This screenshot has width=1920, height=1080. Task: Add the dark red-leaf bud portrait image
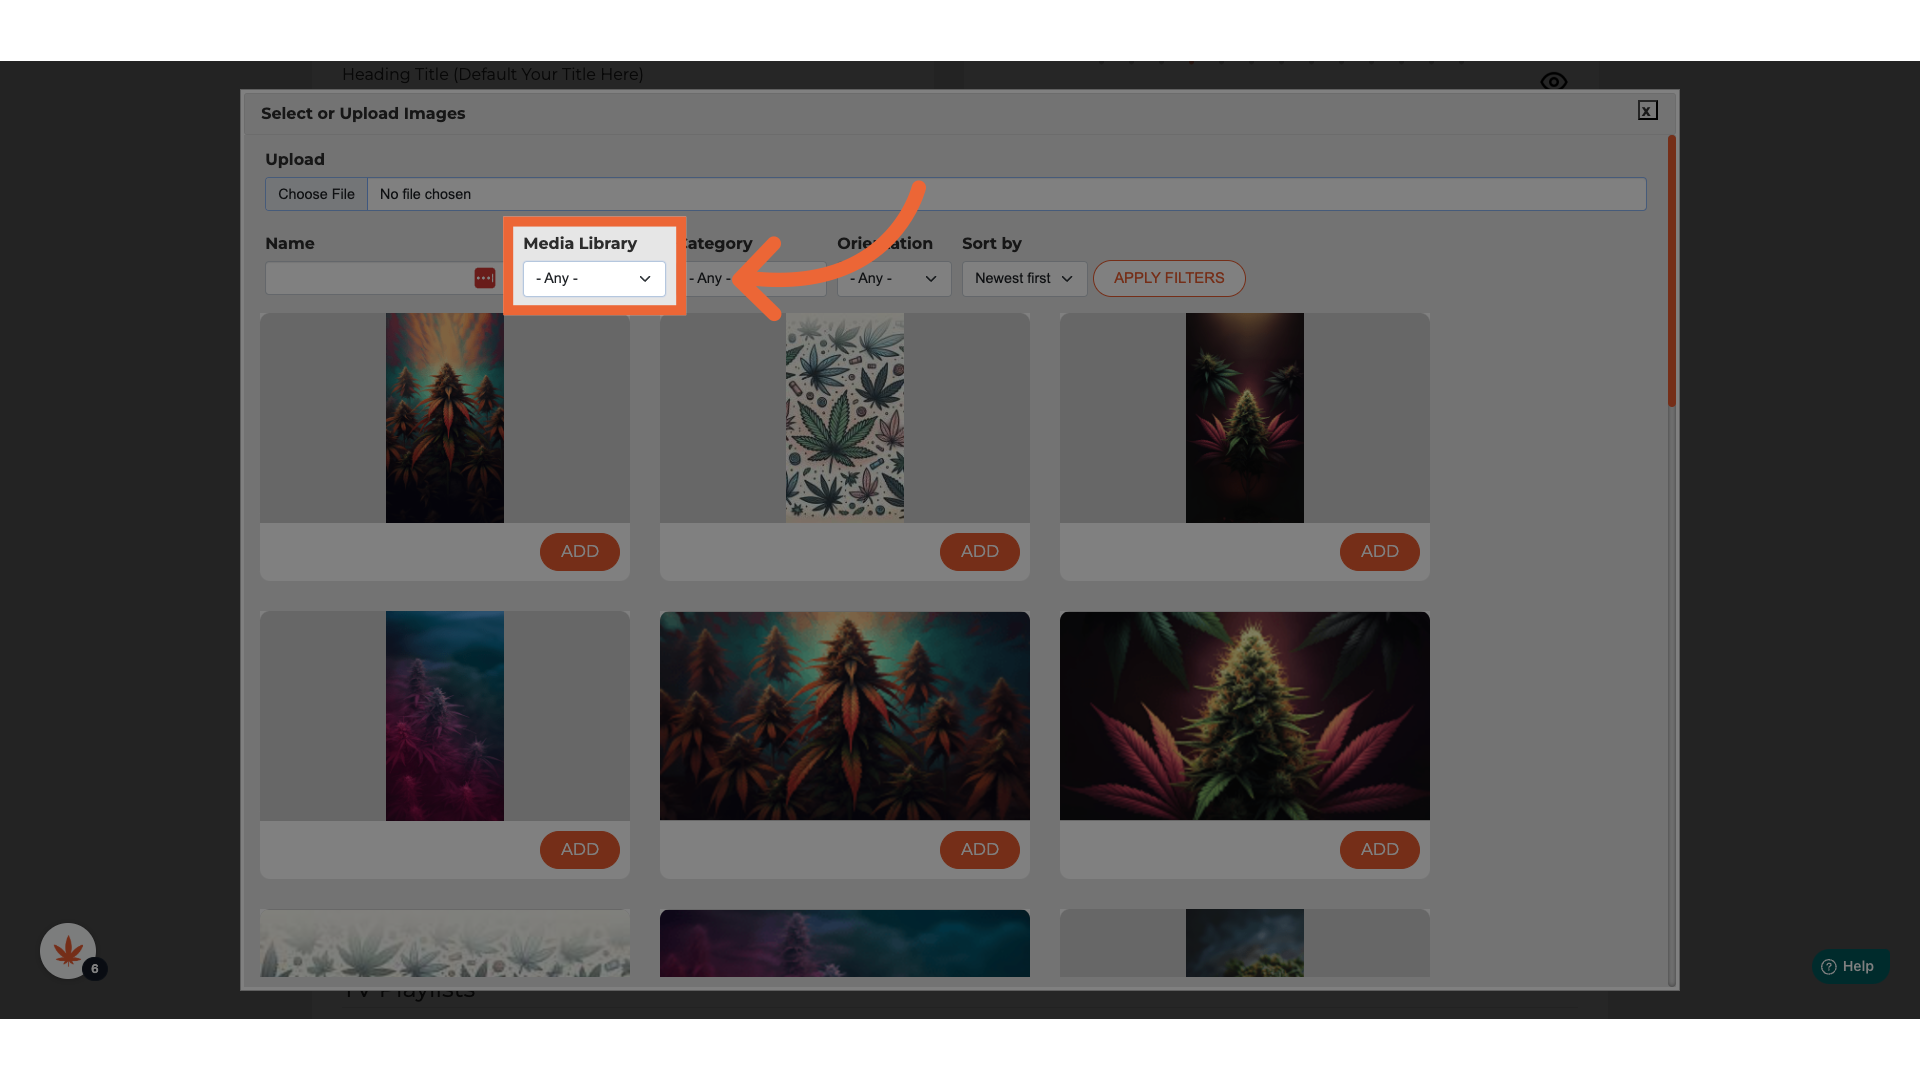1379,551
